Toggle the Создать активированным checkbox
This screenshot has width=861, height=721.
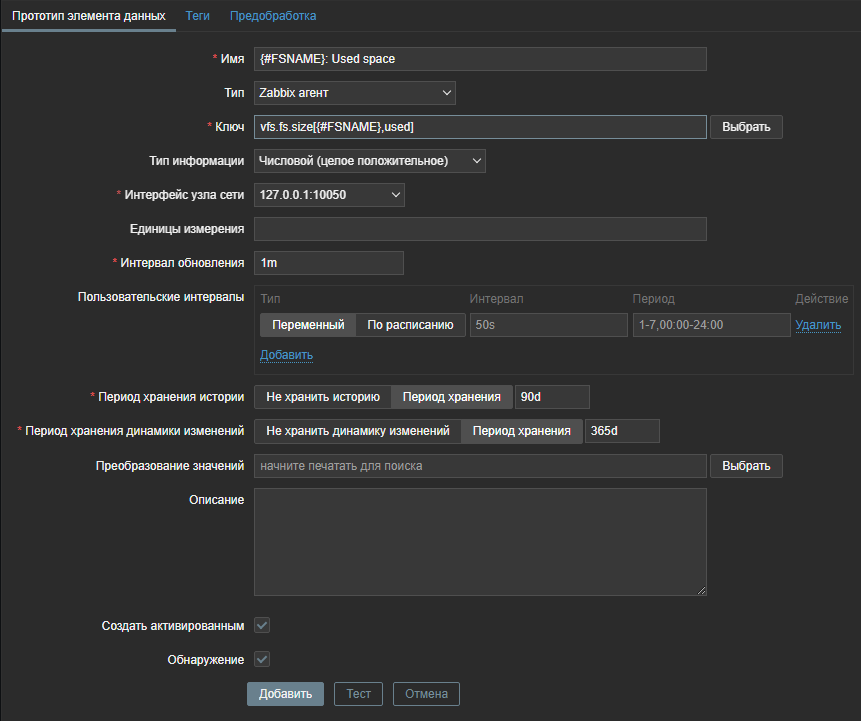tap(262, 626)
